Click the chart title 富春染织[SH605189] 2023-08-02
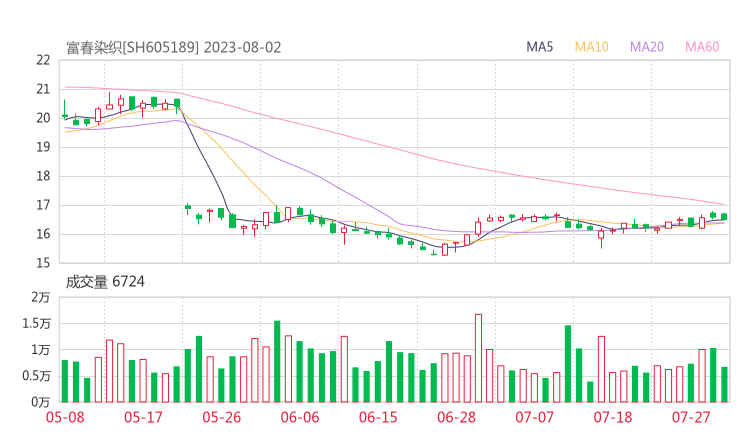The image size is (740, 440). coord(174,48)
